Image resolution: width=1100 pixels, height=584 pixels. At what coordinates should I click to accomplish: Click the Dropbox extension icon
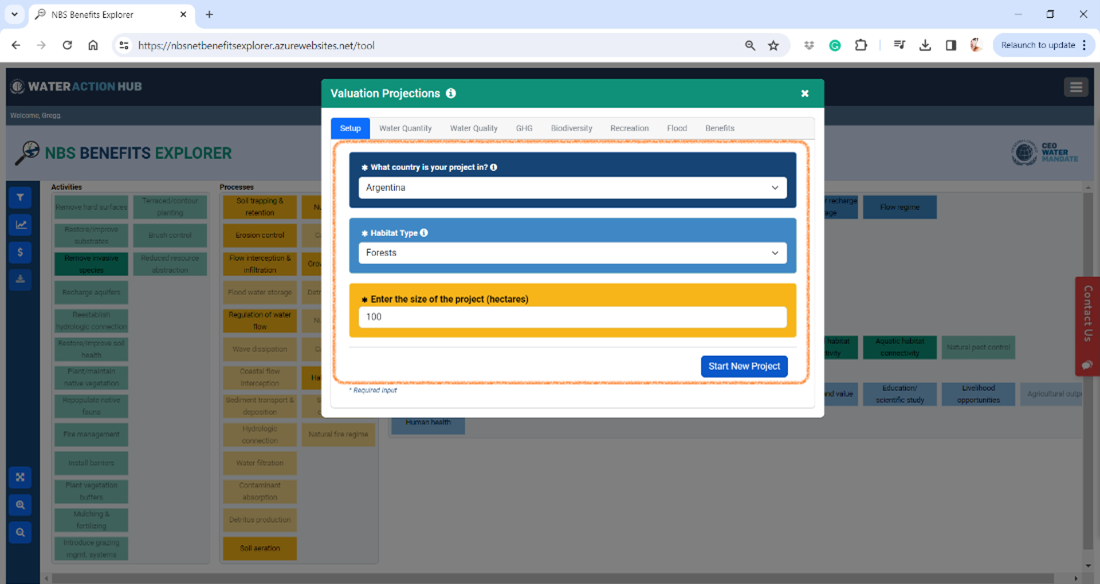coord(809,45)
